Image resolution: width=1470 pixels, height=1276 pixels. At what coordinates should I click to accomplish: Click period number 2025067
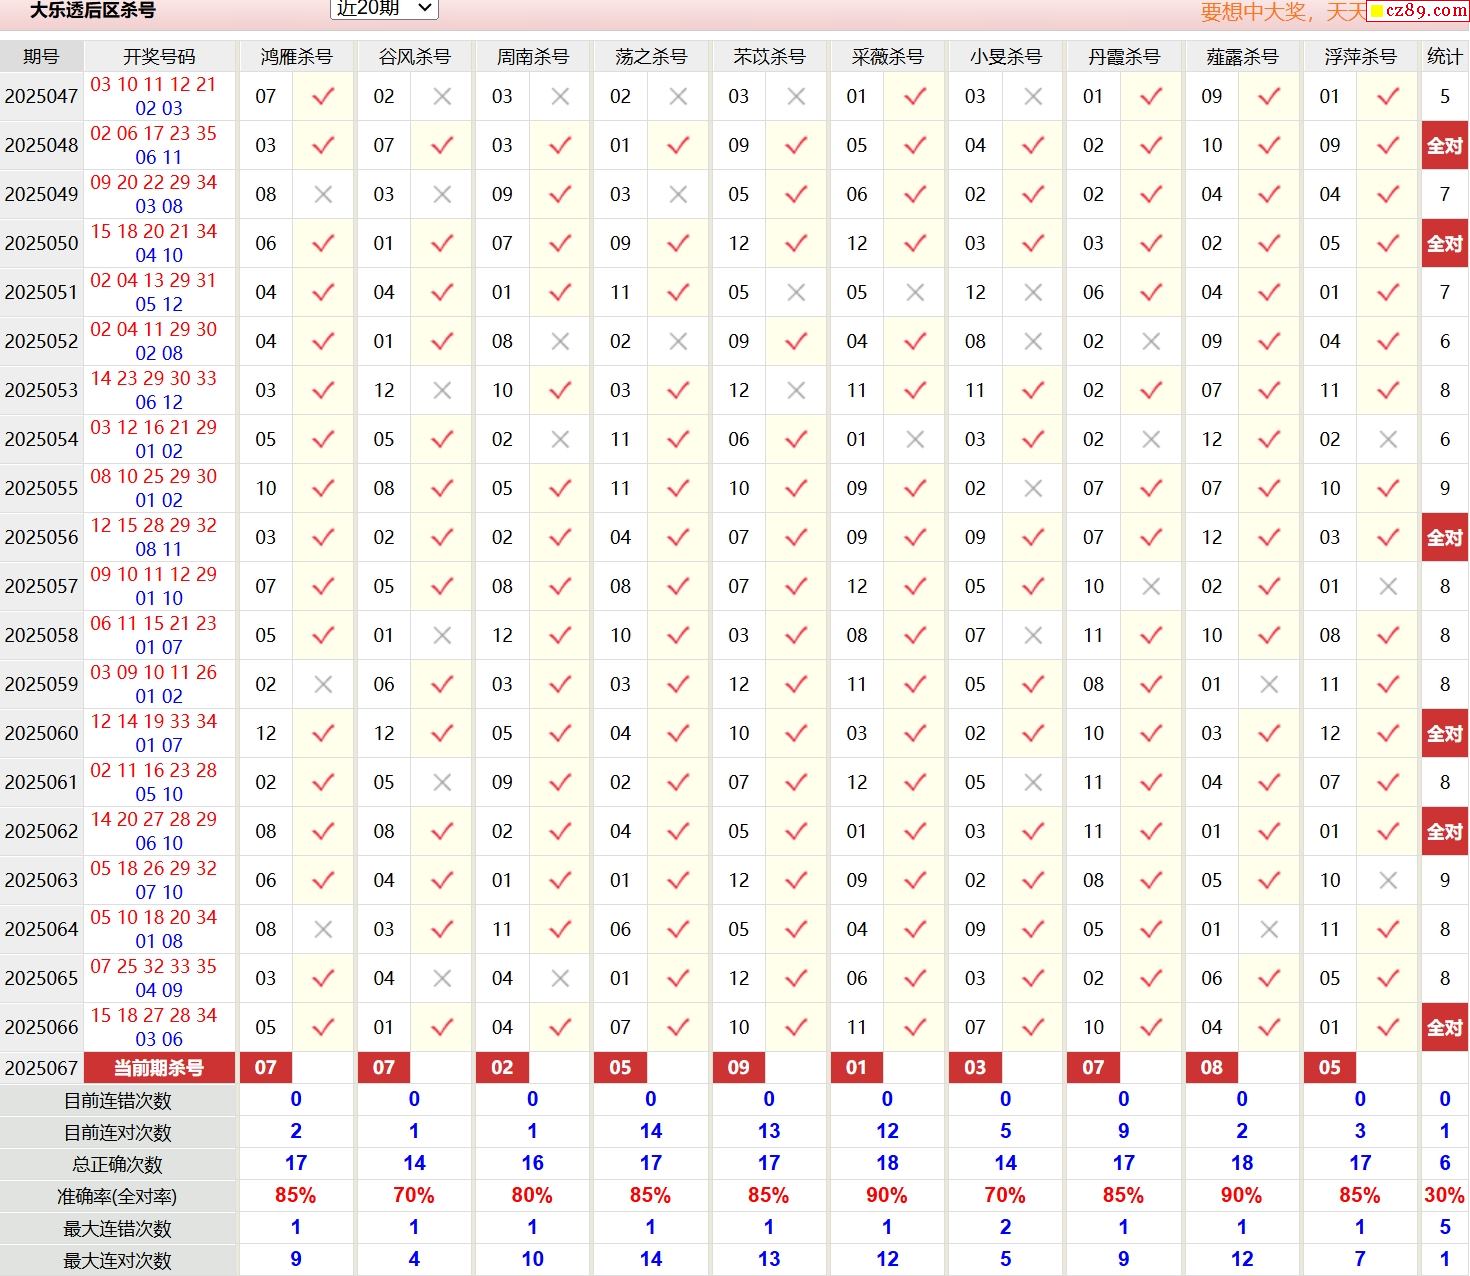pyautogui.click(x=41, y=1068)
